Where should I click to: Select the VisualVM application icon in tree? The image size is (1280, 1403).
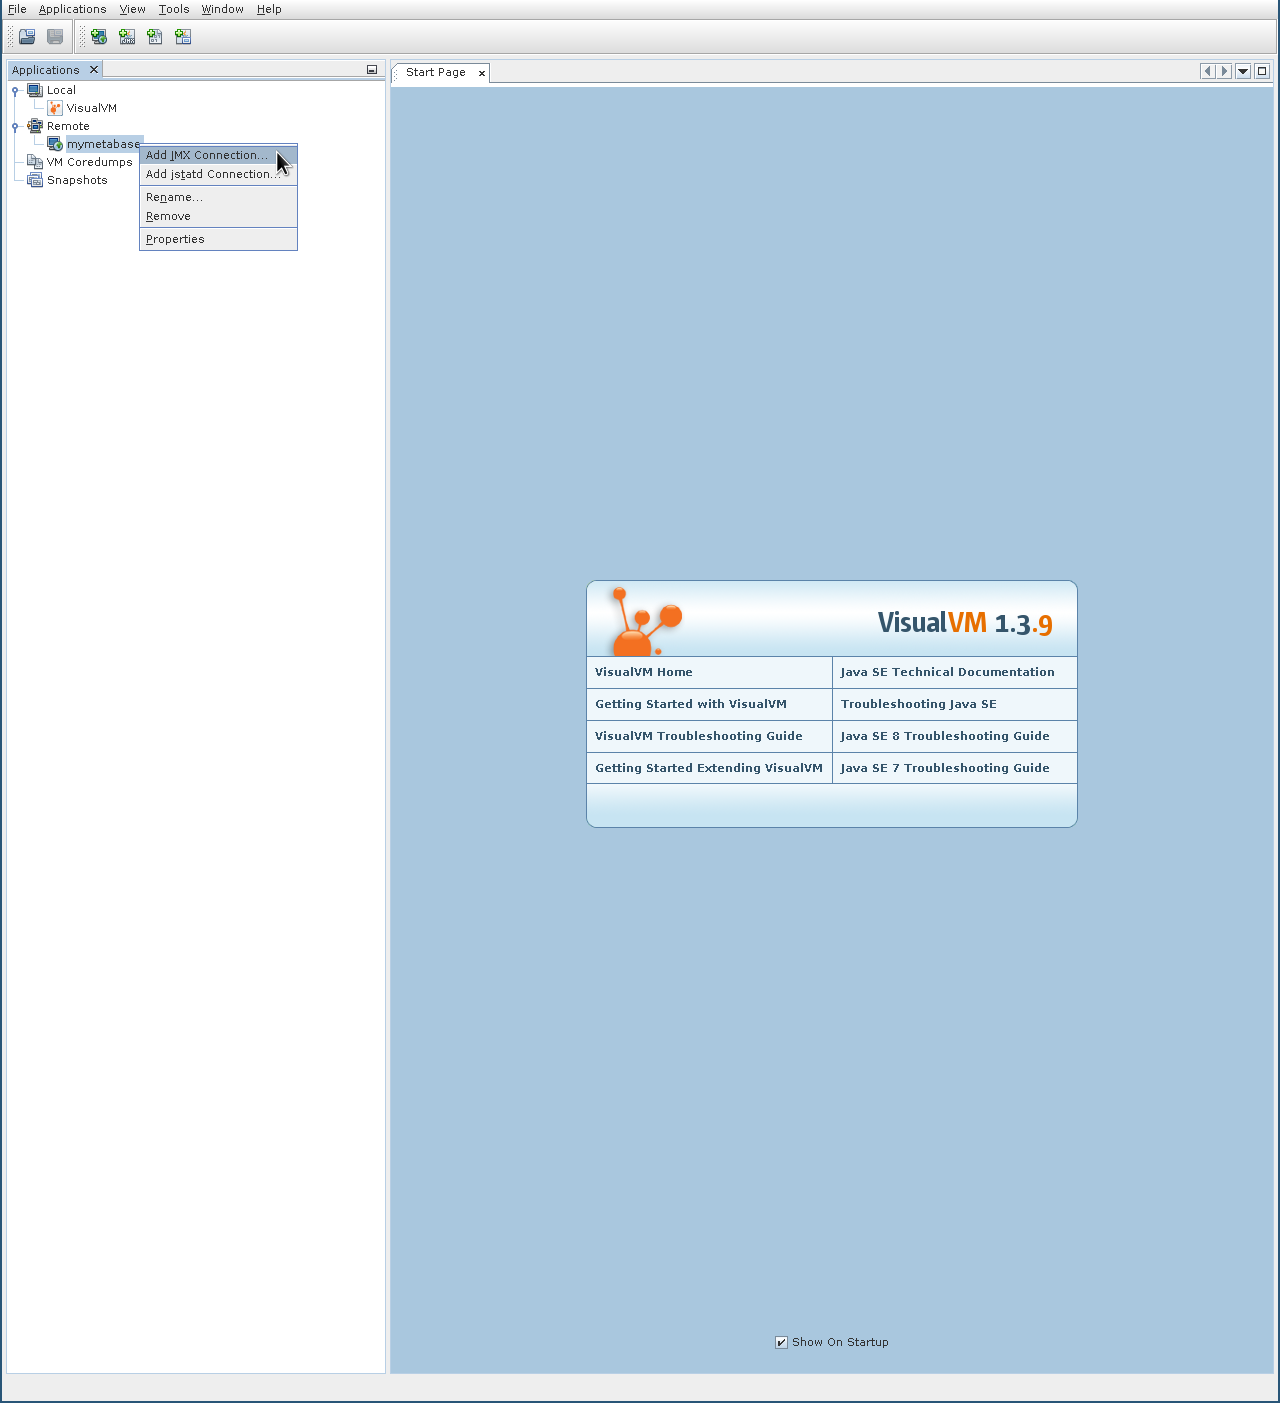click(55, 108)
